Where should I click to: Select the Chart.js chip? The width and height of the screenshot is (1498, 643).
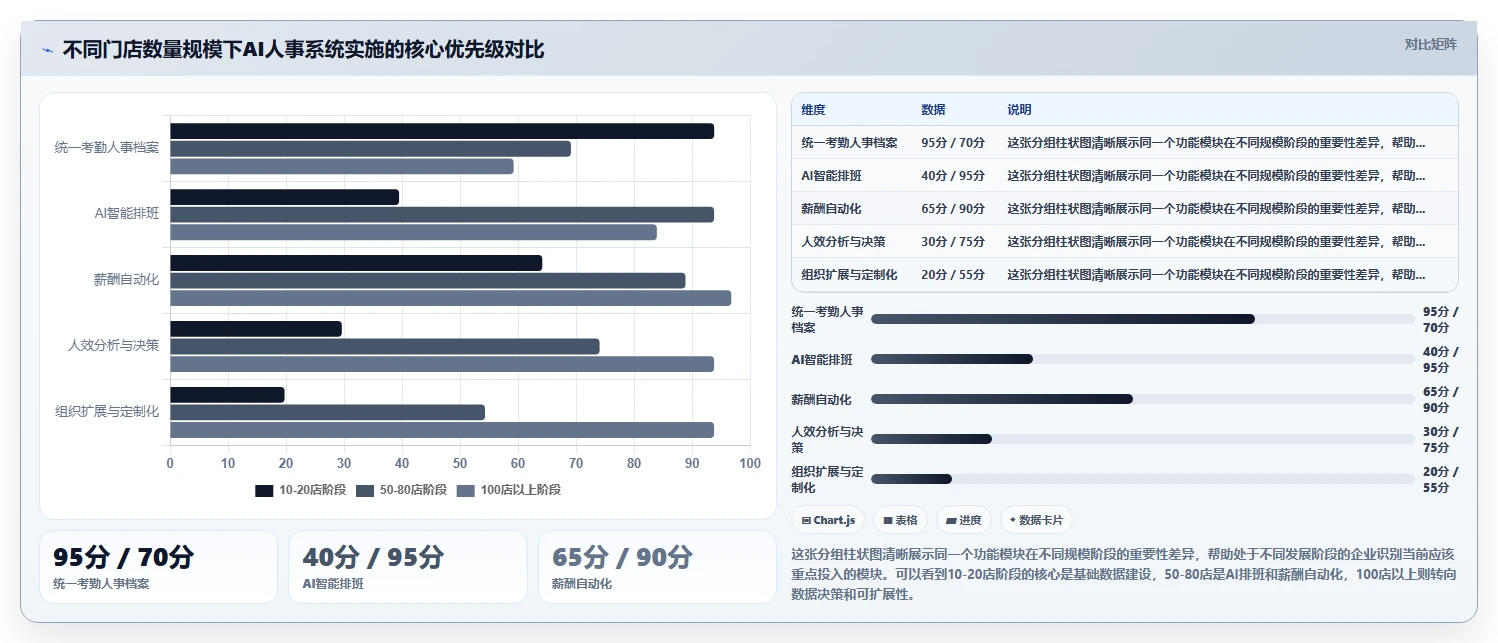pos(829,520)
